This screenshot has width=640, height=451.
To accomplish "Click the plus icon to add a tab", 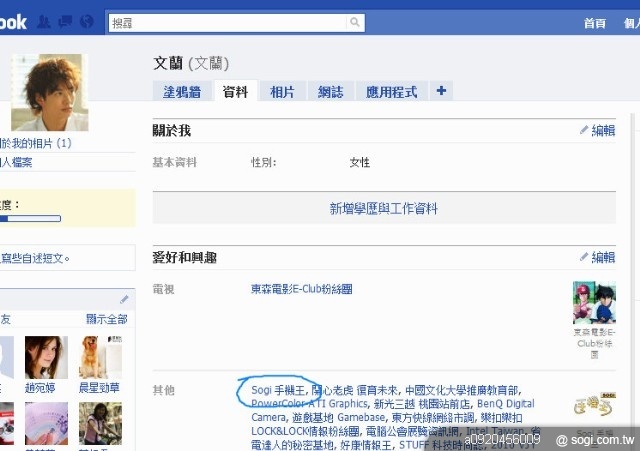I will pyautogui.click(x=441, y=91).
